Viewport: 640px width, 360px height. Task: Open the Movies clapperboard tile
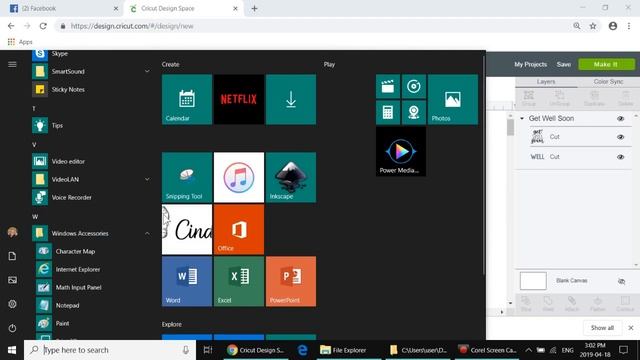tap(388, 87)
